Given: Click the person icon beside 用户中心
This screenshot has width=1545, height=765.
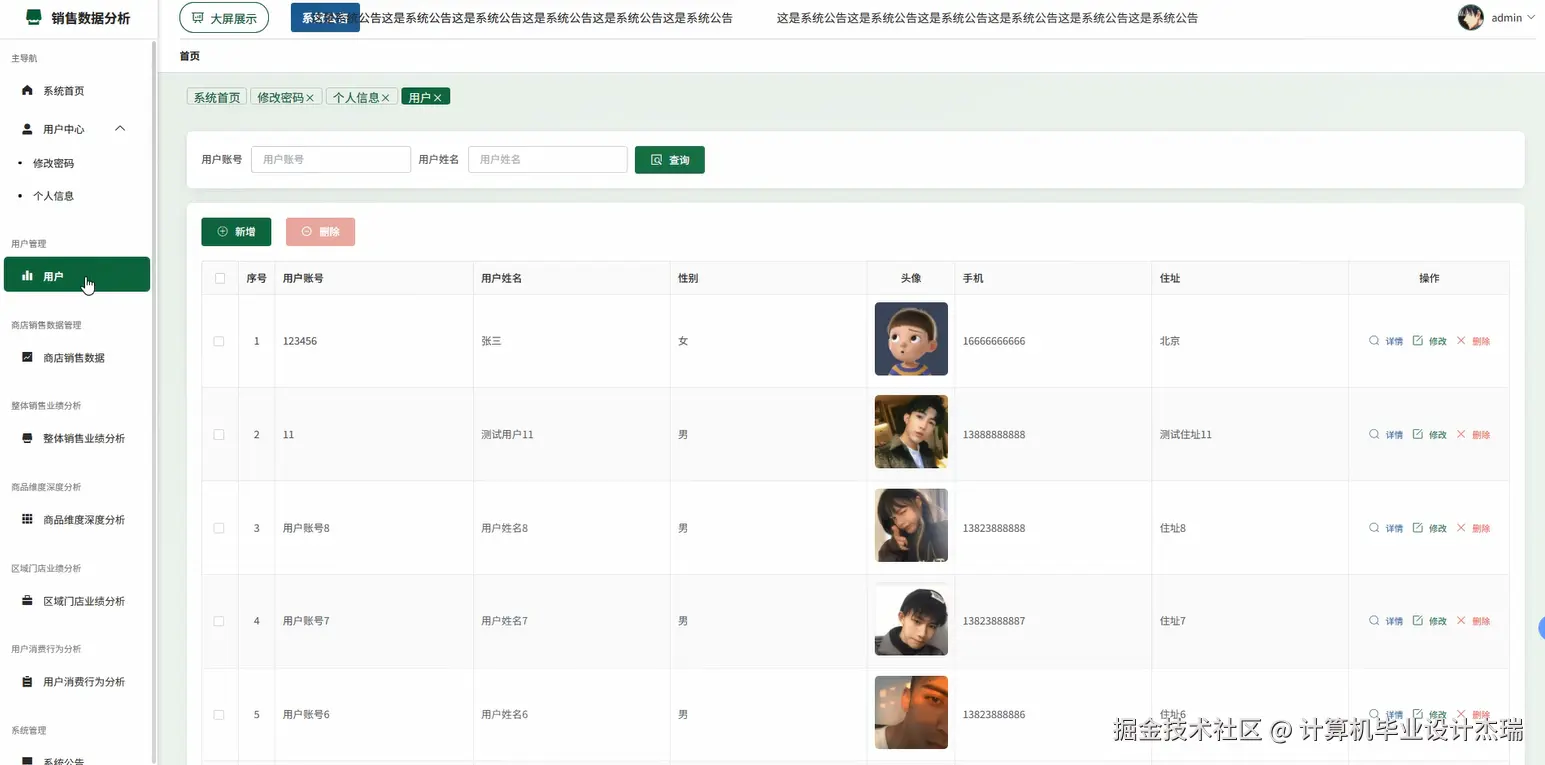Looking at the screenshot, I should pyautogui.click(x=27, y=129).
